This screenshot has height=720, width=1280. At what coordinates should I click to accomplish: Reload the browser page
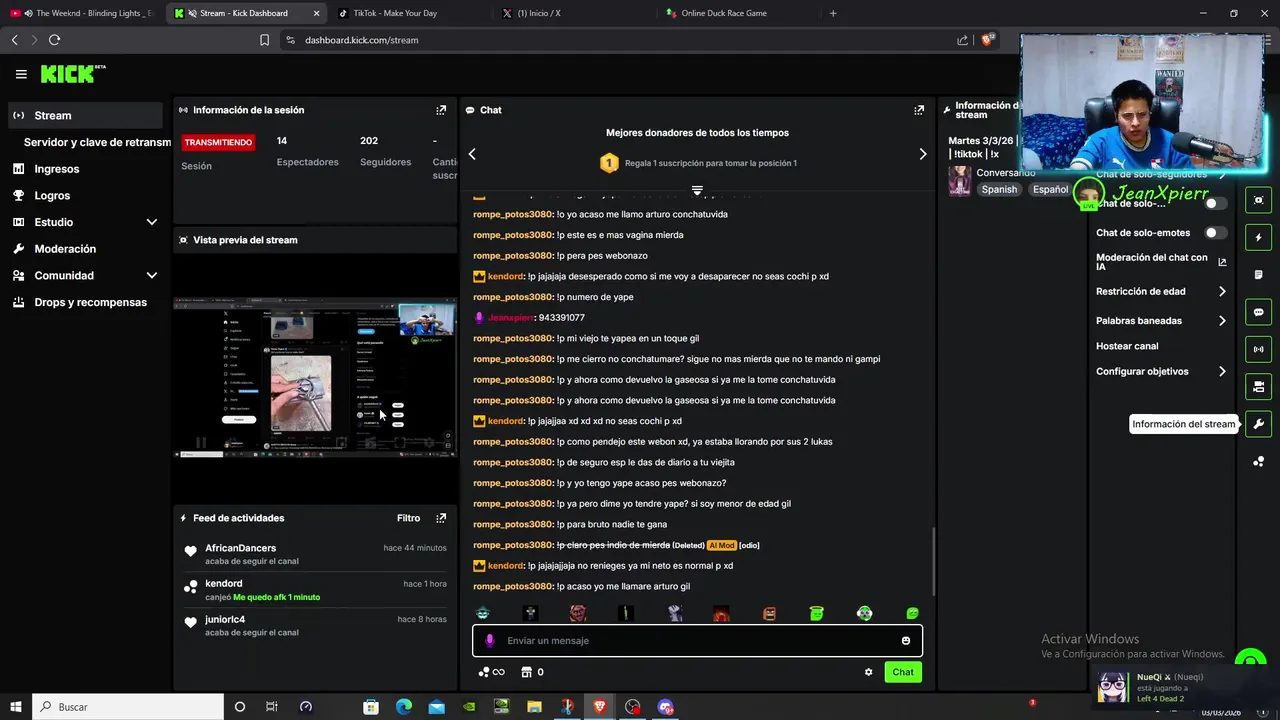click(x=54, y=40)
